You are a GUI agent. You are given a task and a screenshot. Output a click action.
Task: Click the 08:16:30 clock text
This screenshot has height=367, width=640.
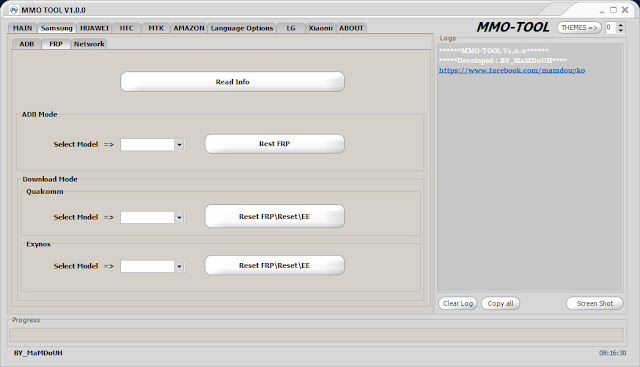612,353
